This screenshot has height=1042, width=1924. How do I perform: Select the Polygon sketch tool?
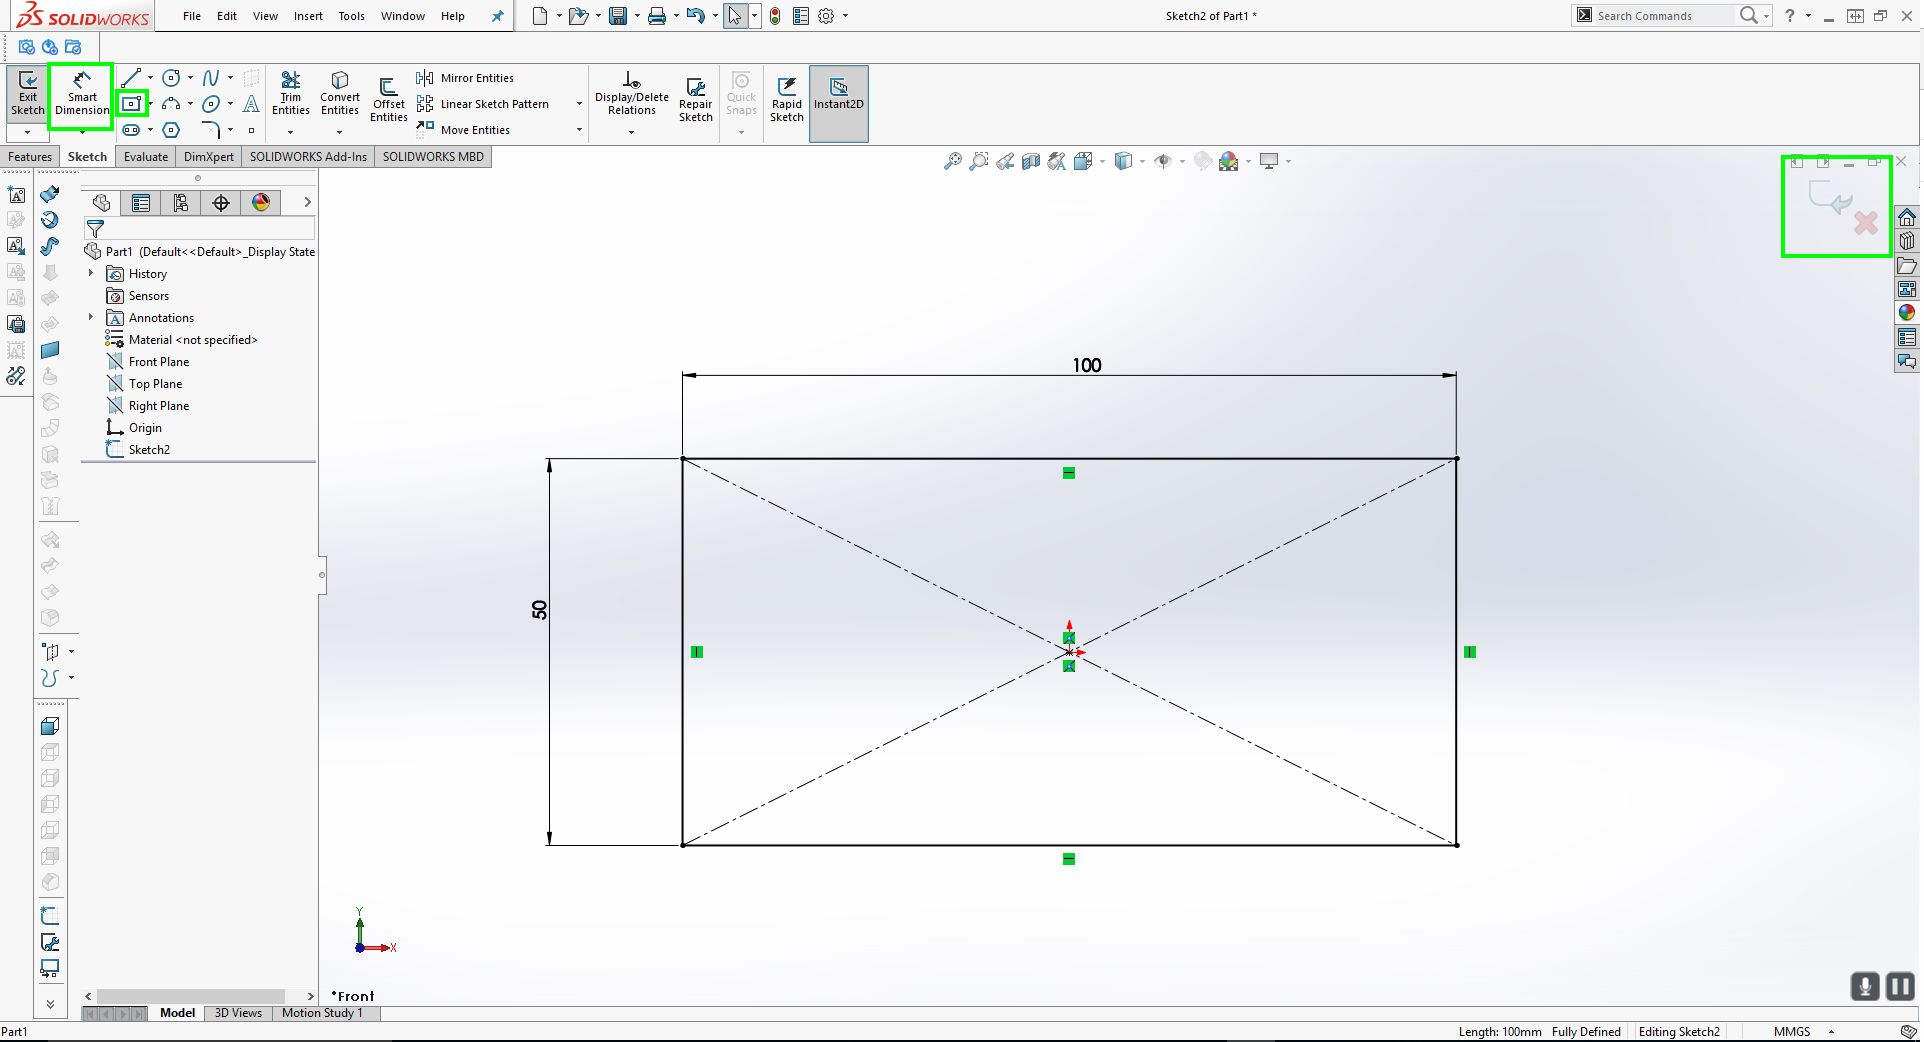[x=172, y=130]
